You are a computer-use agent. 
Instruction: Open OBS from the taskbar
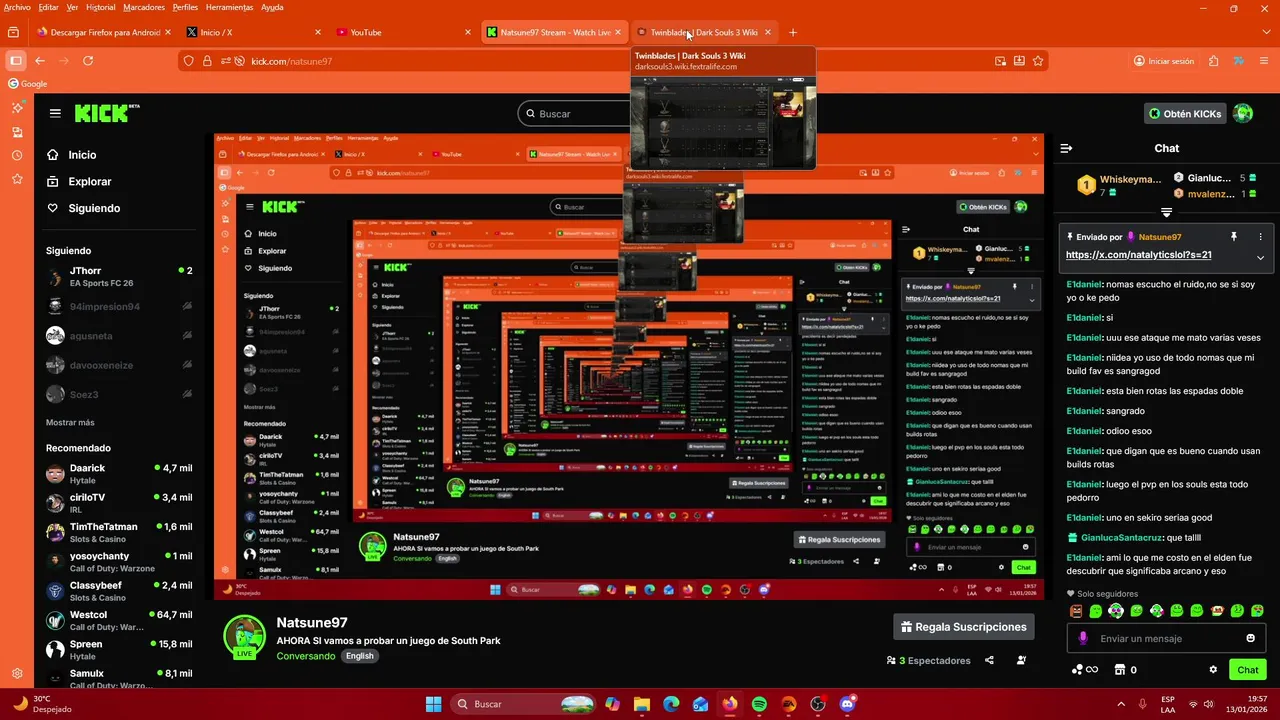coord(818,704)
